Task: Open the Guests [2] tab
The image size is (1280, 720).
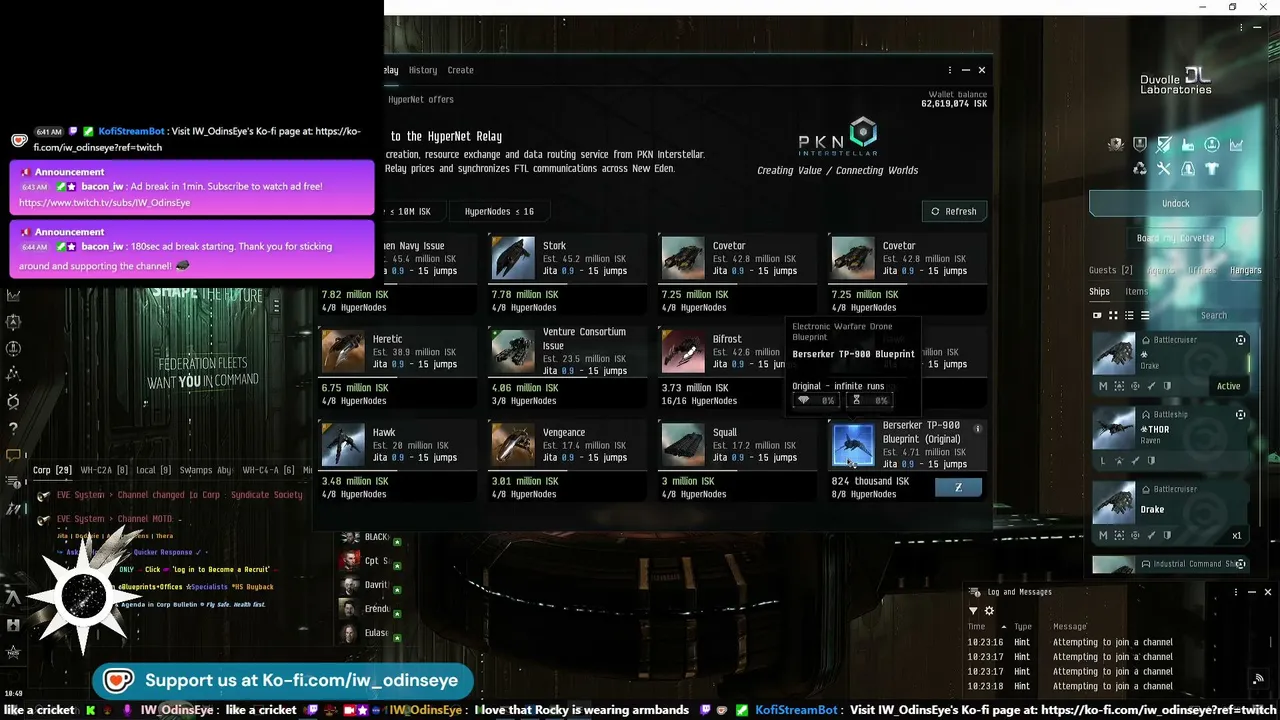Action: (1111, 270)
